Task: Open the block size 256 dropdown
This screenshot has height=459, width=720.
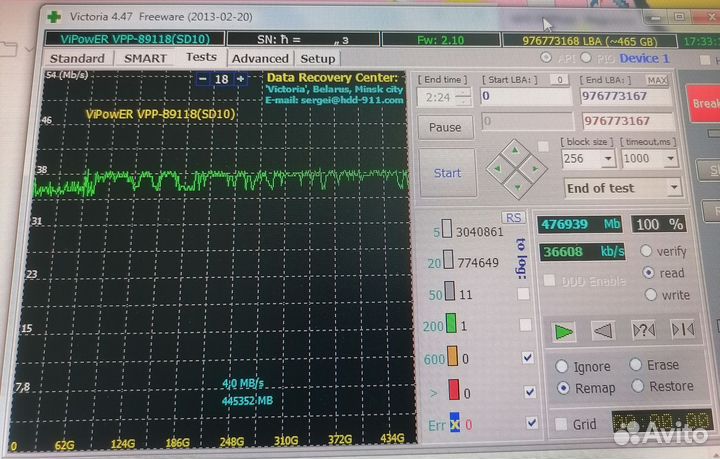Action: 608,159
